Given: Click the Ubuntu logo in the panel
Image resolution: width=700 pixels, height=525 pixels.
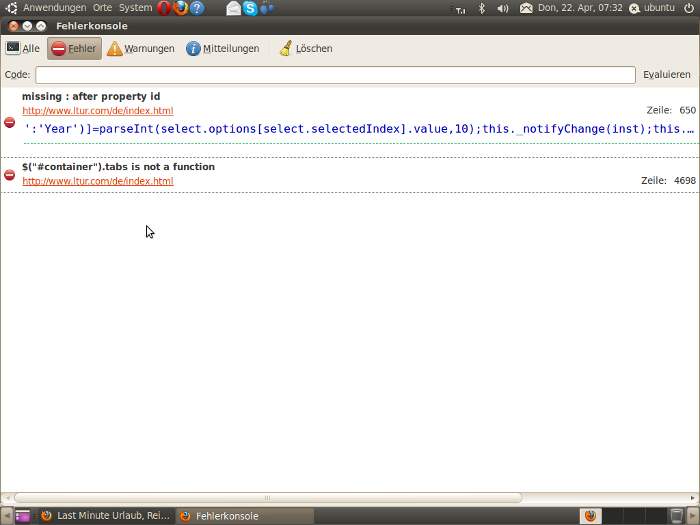Looking at the screenshot, I should [x=11, y=8].
